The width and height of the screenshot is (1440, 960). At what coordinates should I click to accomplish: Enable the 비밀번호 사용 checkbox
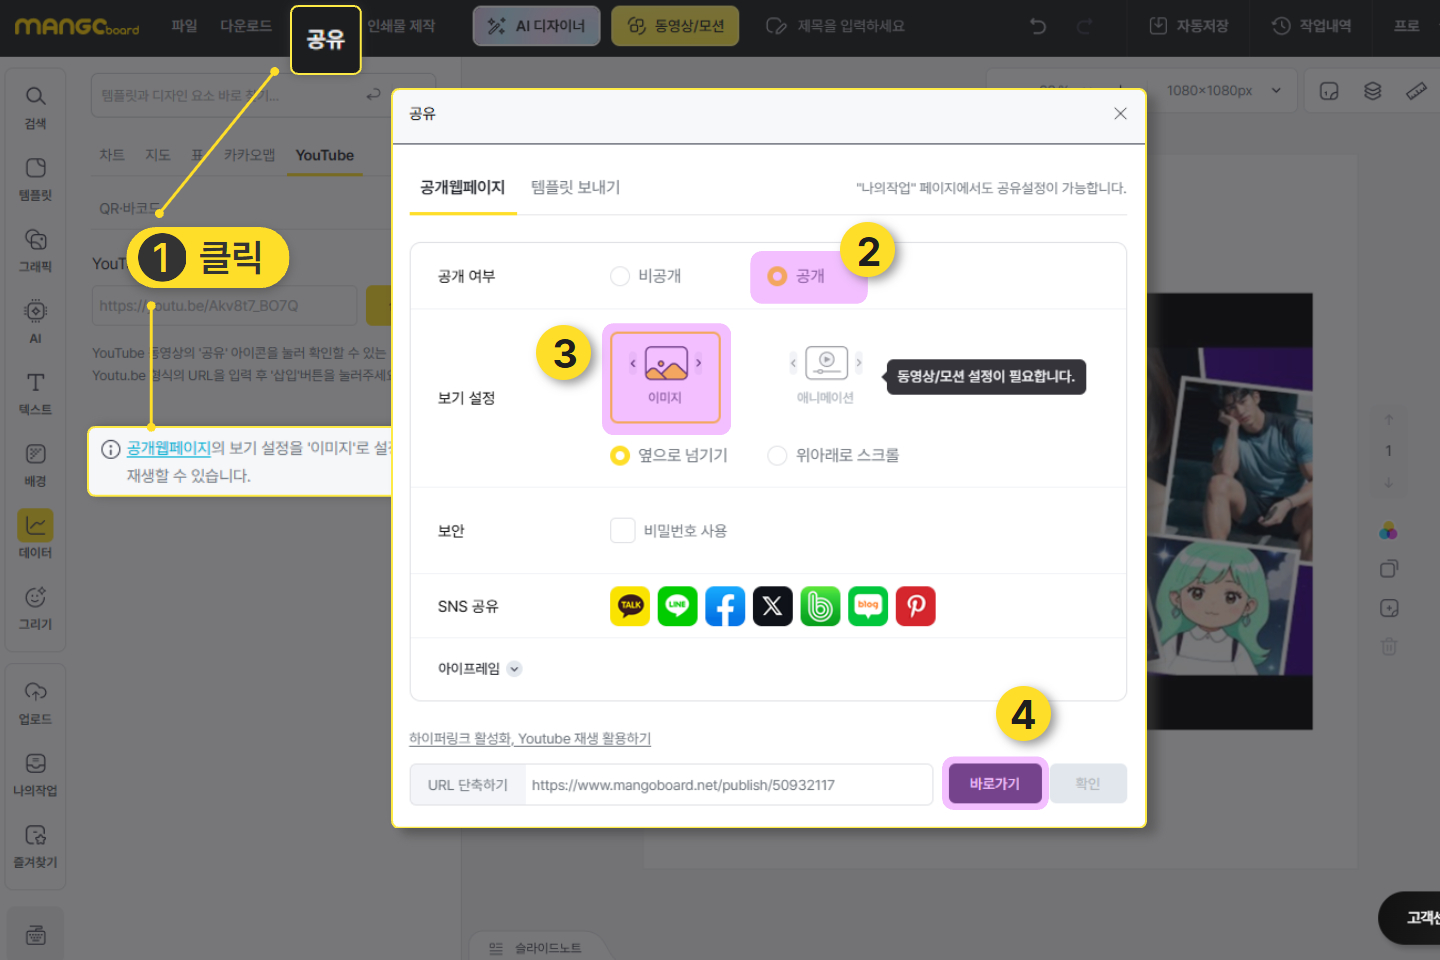623,530
